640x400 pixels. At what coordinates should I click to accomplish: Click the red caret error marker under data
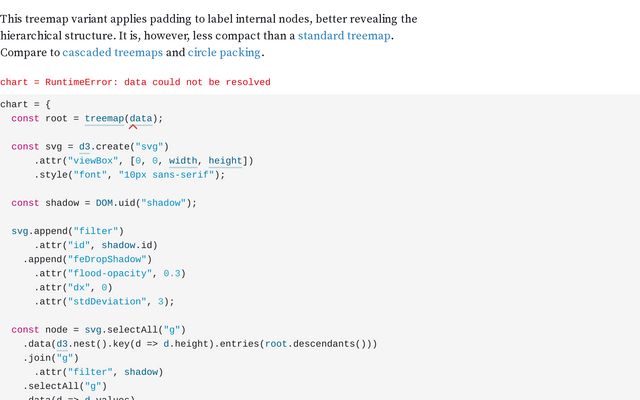133,127
